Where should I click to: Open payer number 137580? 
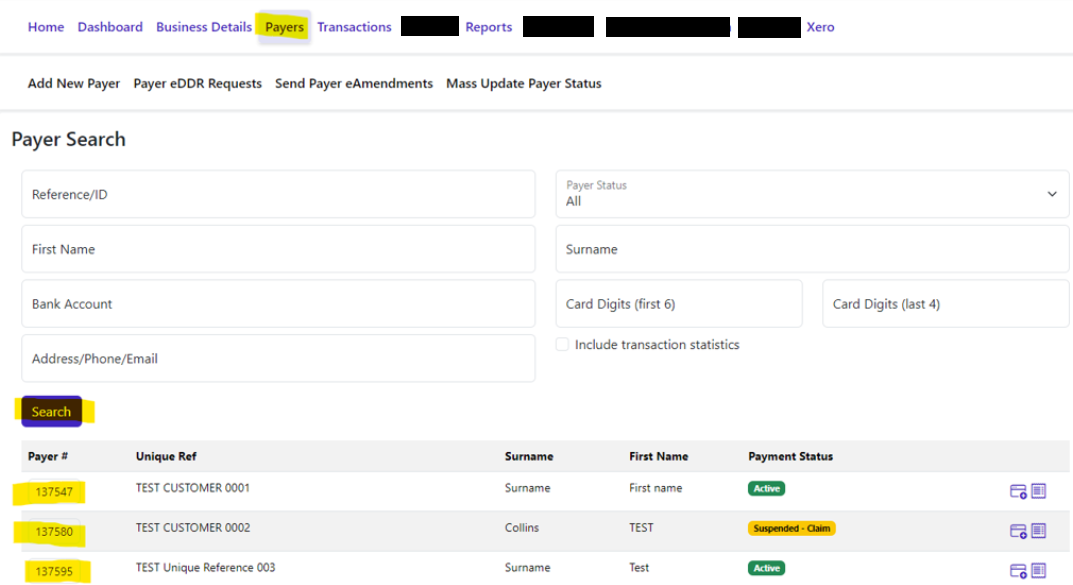(x=54, y=532)
